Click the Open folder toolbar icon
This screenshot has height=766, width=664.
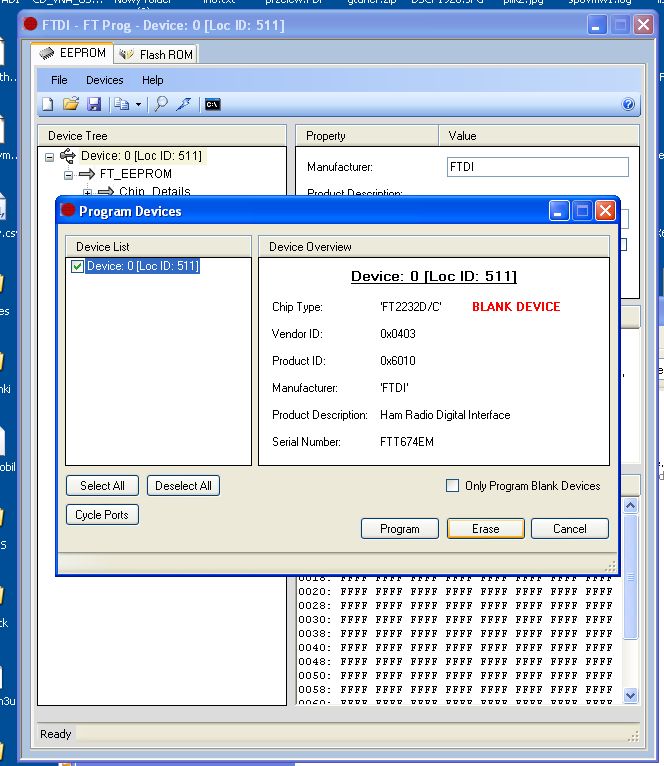[71, 104]
